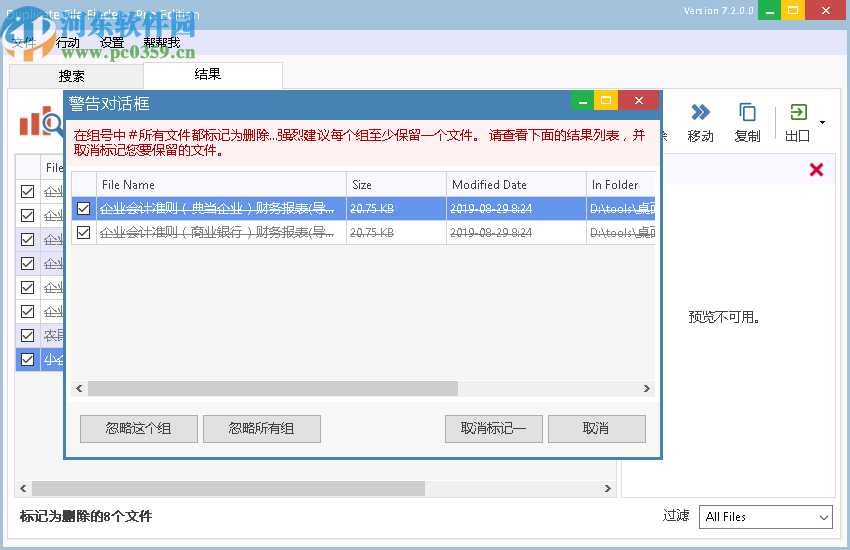Click main window horizontal scrollbar thumb
The image size is (850, 550).
228,489
